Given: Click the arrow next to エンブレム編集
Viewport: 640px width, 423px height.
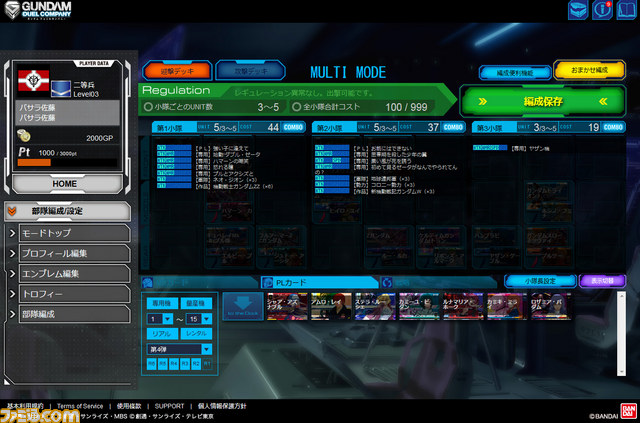Looking at the screenshot, I should 12,274.
